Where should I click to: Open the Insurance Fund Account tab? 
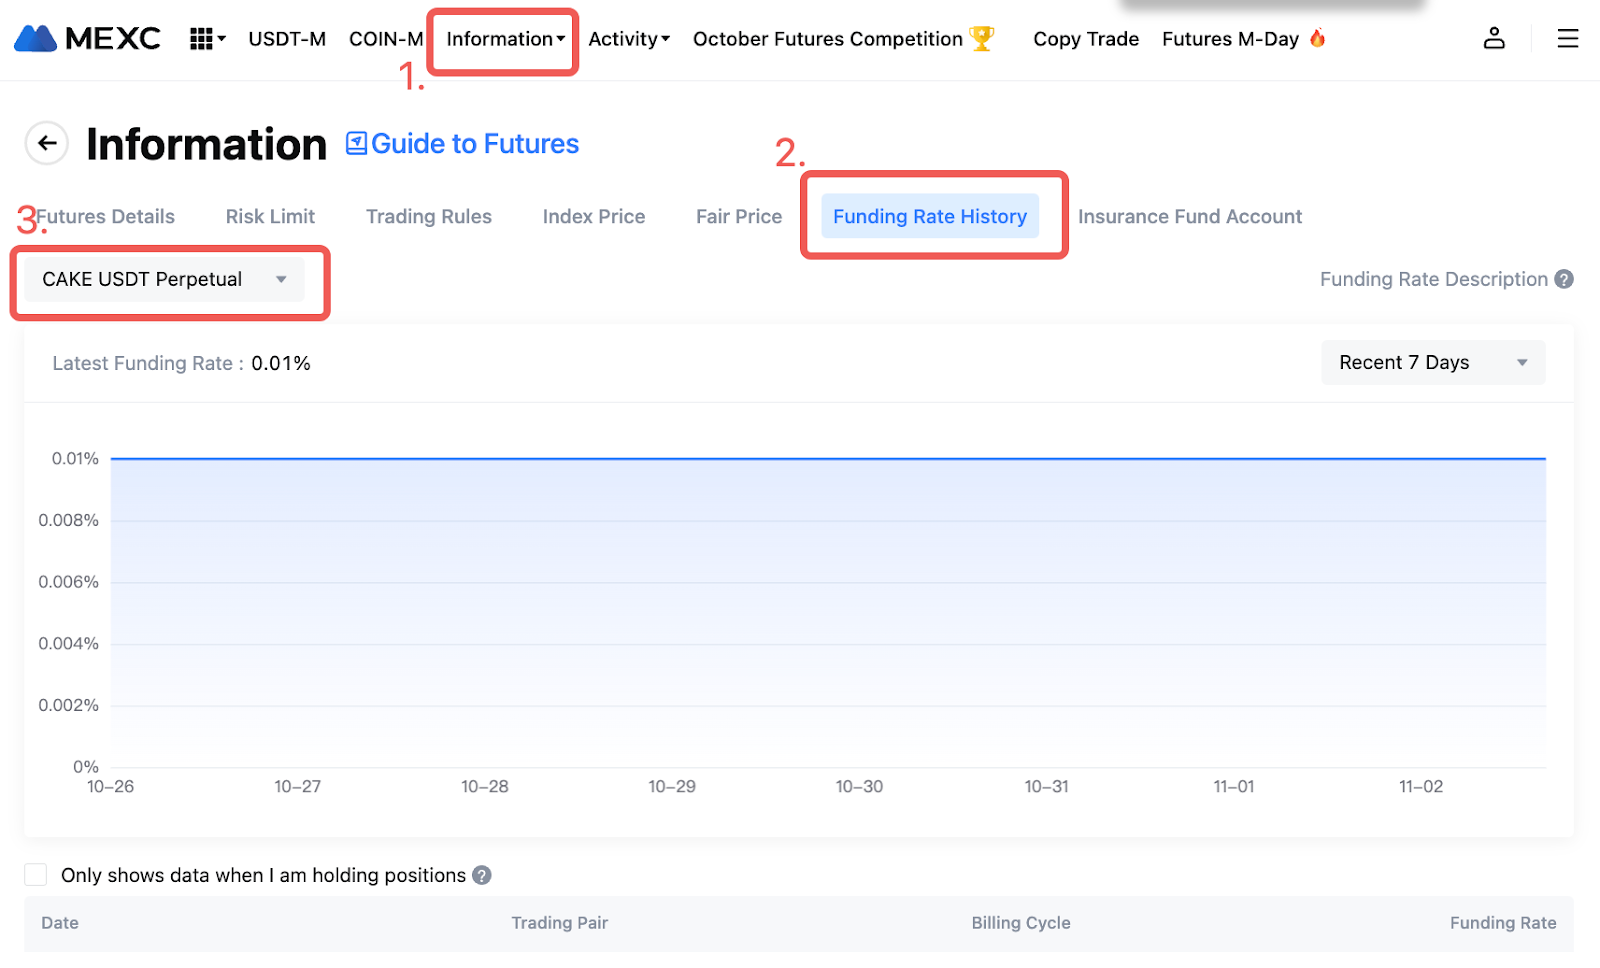click(x=1189, y=217)
